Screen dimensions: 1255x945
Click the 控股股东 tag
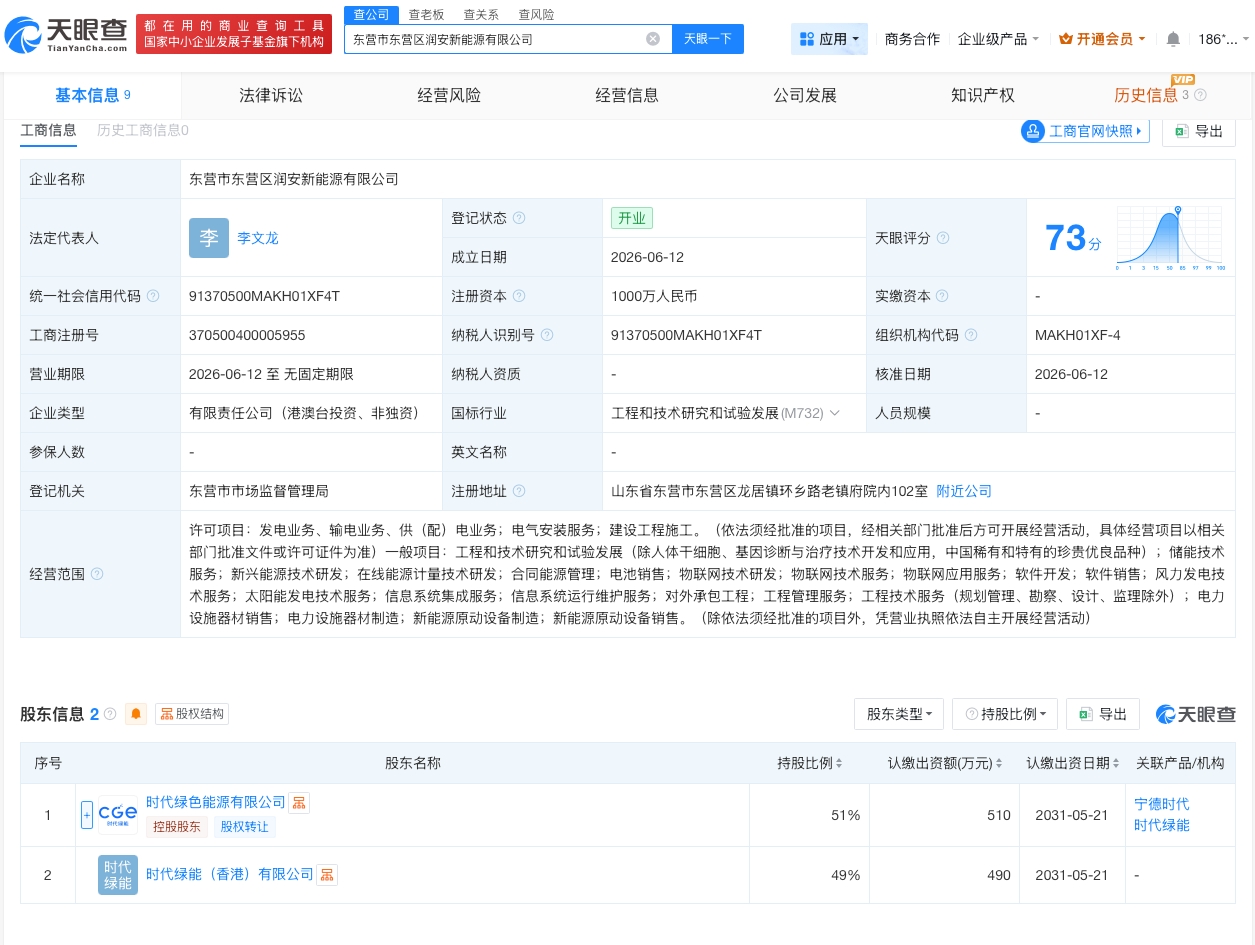[177, 827]
